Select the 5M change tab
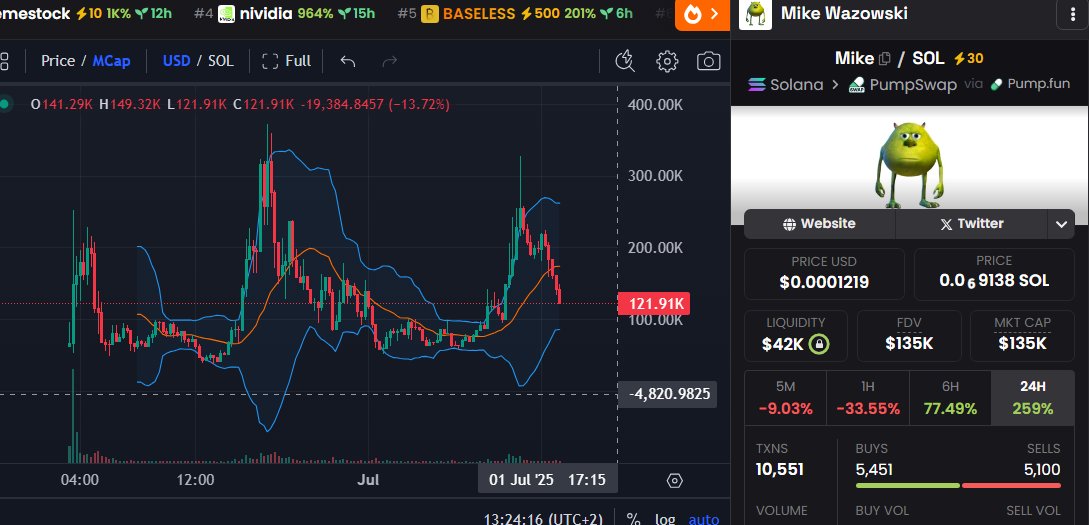 pos(785,398)
